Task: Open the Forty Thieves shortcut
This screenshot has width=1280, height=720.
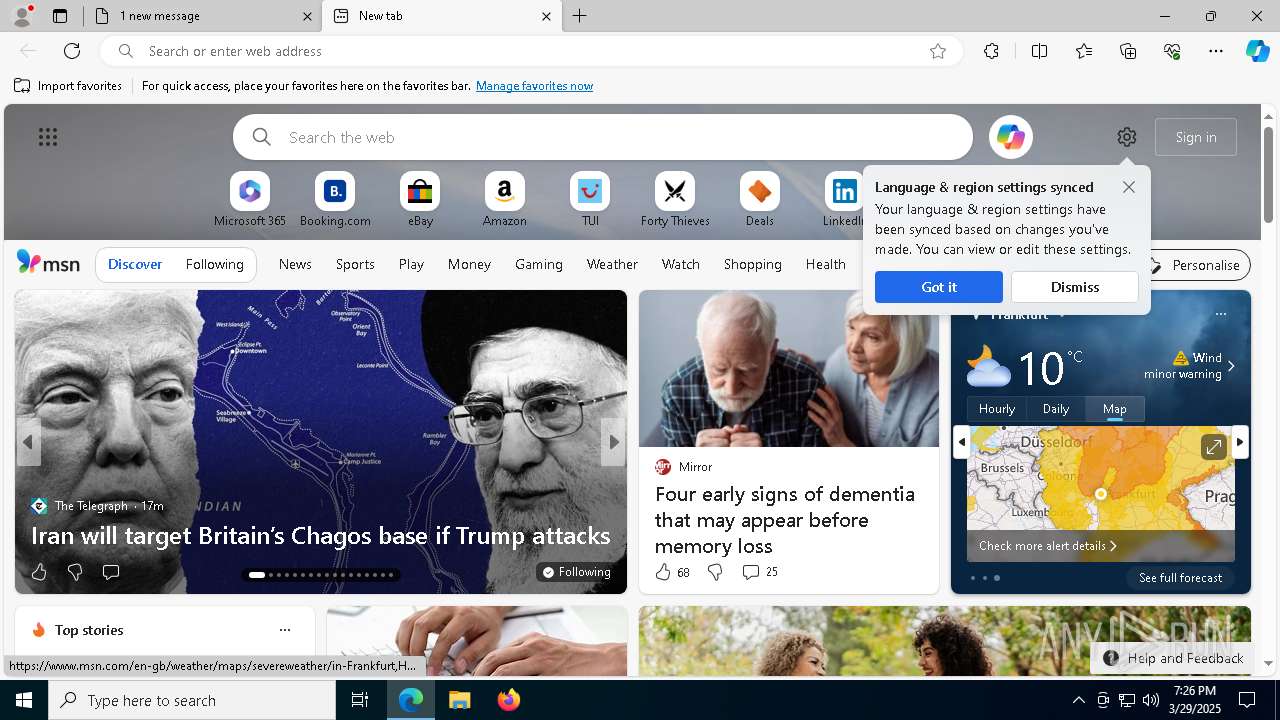Action: (x=675, y=200)
